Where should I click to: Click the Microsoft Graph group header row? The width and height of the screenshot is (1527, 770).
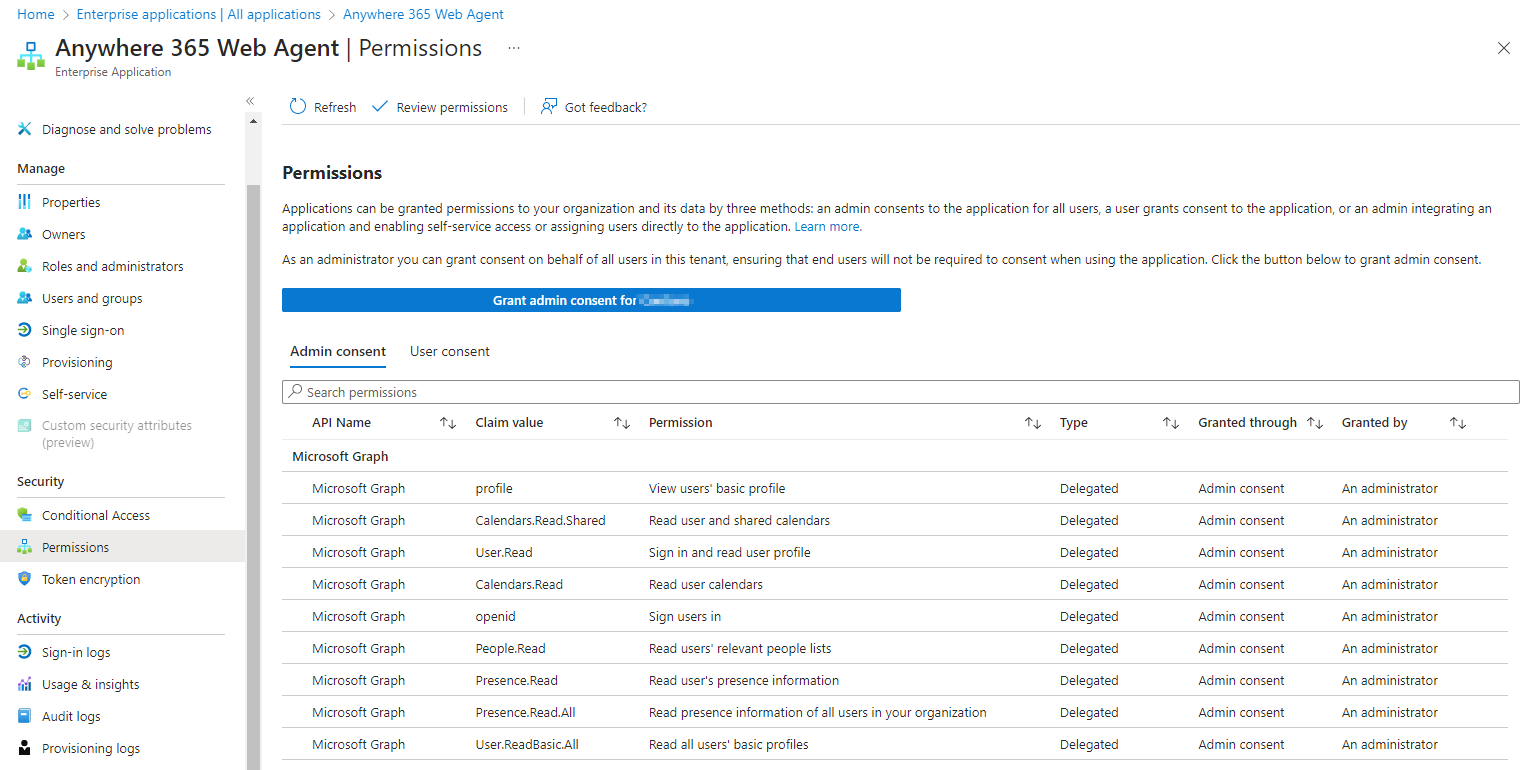pos(895,456)
